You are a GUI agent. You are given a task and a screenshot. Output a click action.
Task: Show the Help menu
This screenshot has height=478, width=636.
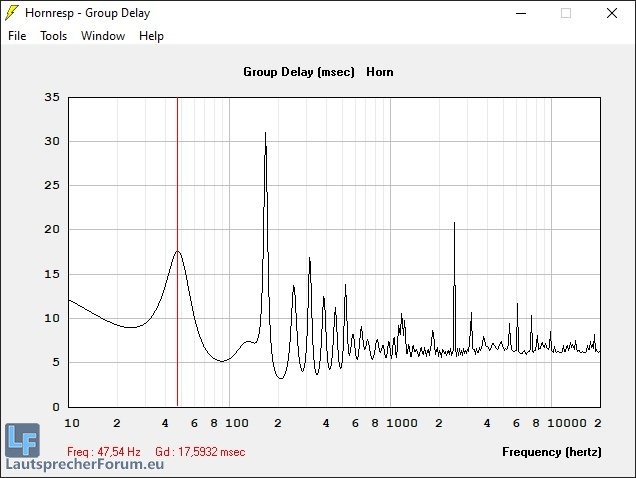point(151,36)
